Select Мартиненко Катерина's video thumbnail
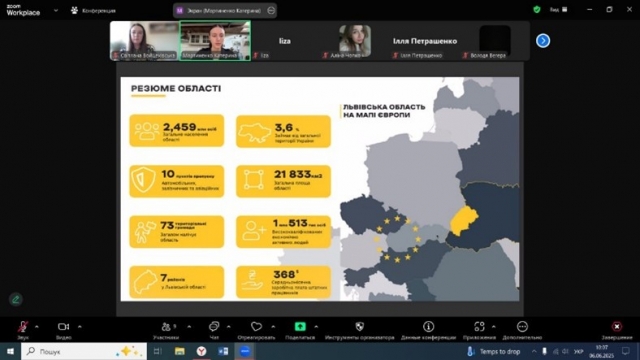Screen dimensions: 640x360 click(215, 41)
